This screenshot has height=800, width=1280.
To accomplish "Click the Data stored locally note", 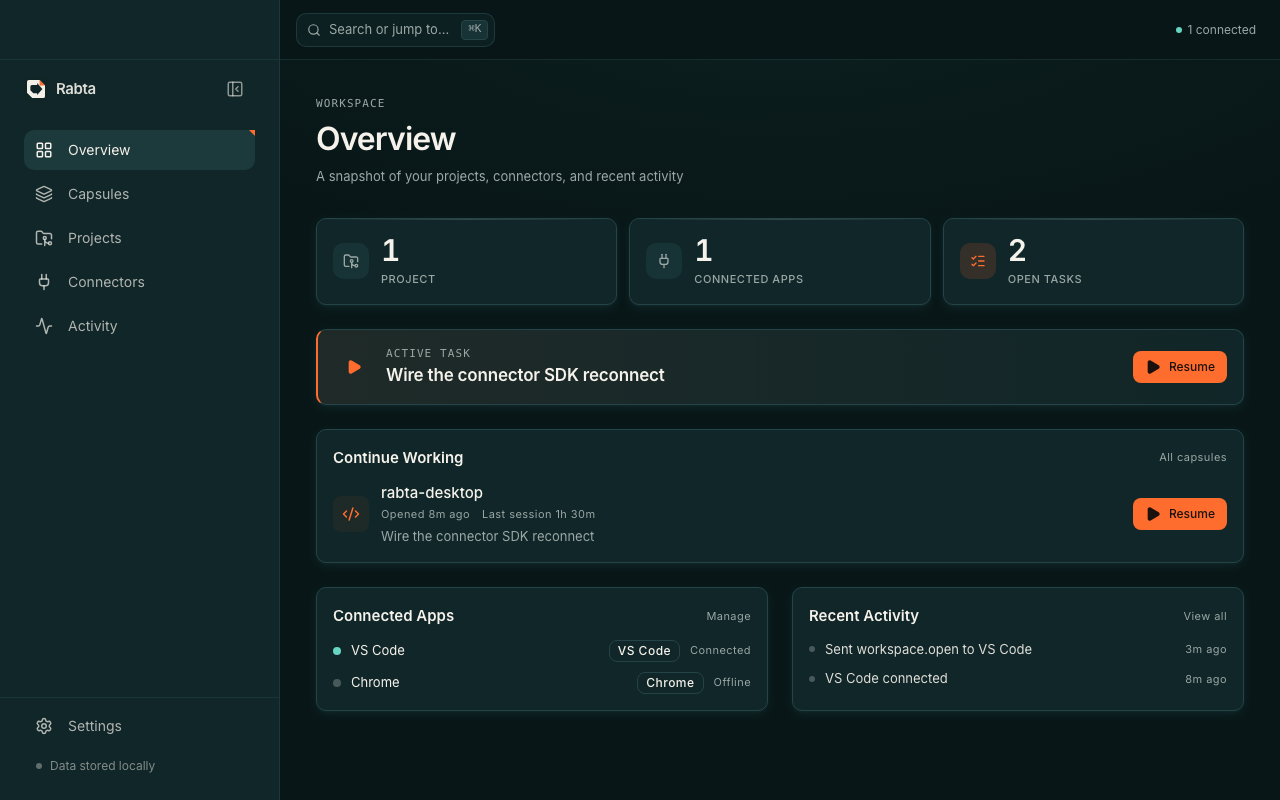I will [x=102, y=766].
